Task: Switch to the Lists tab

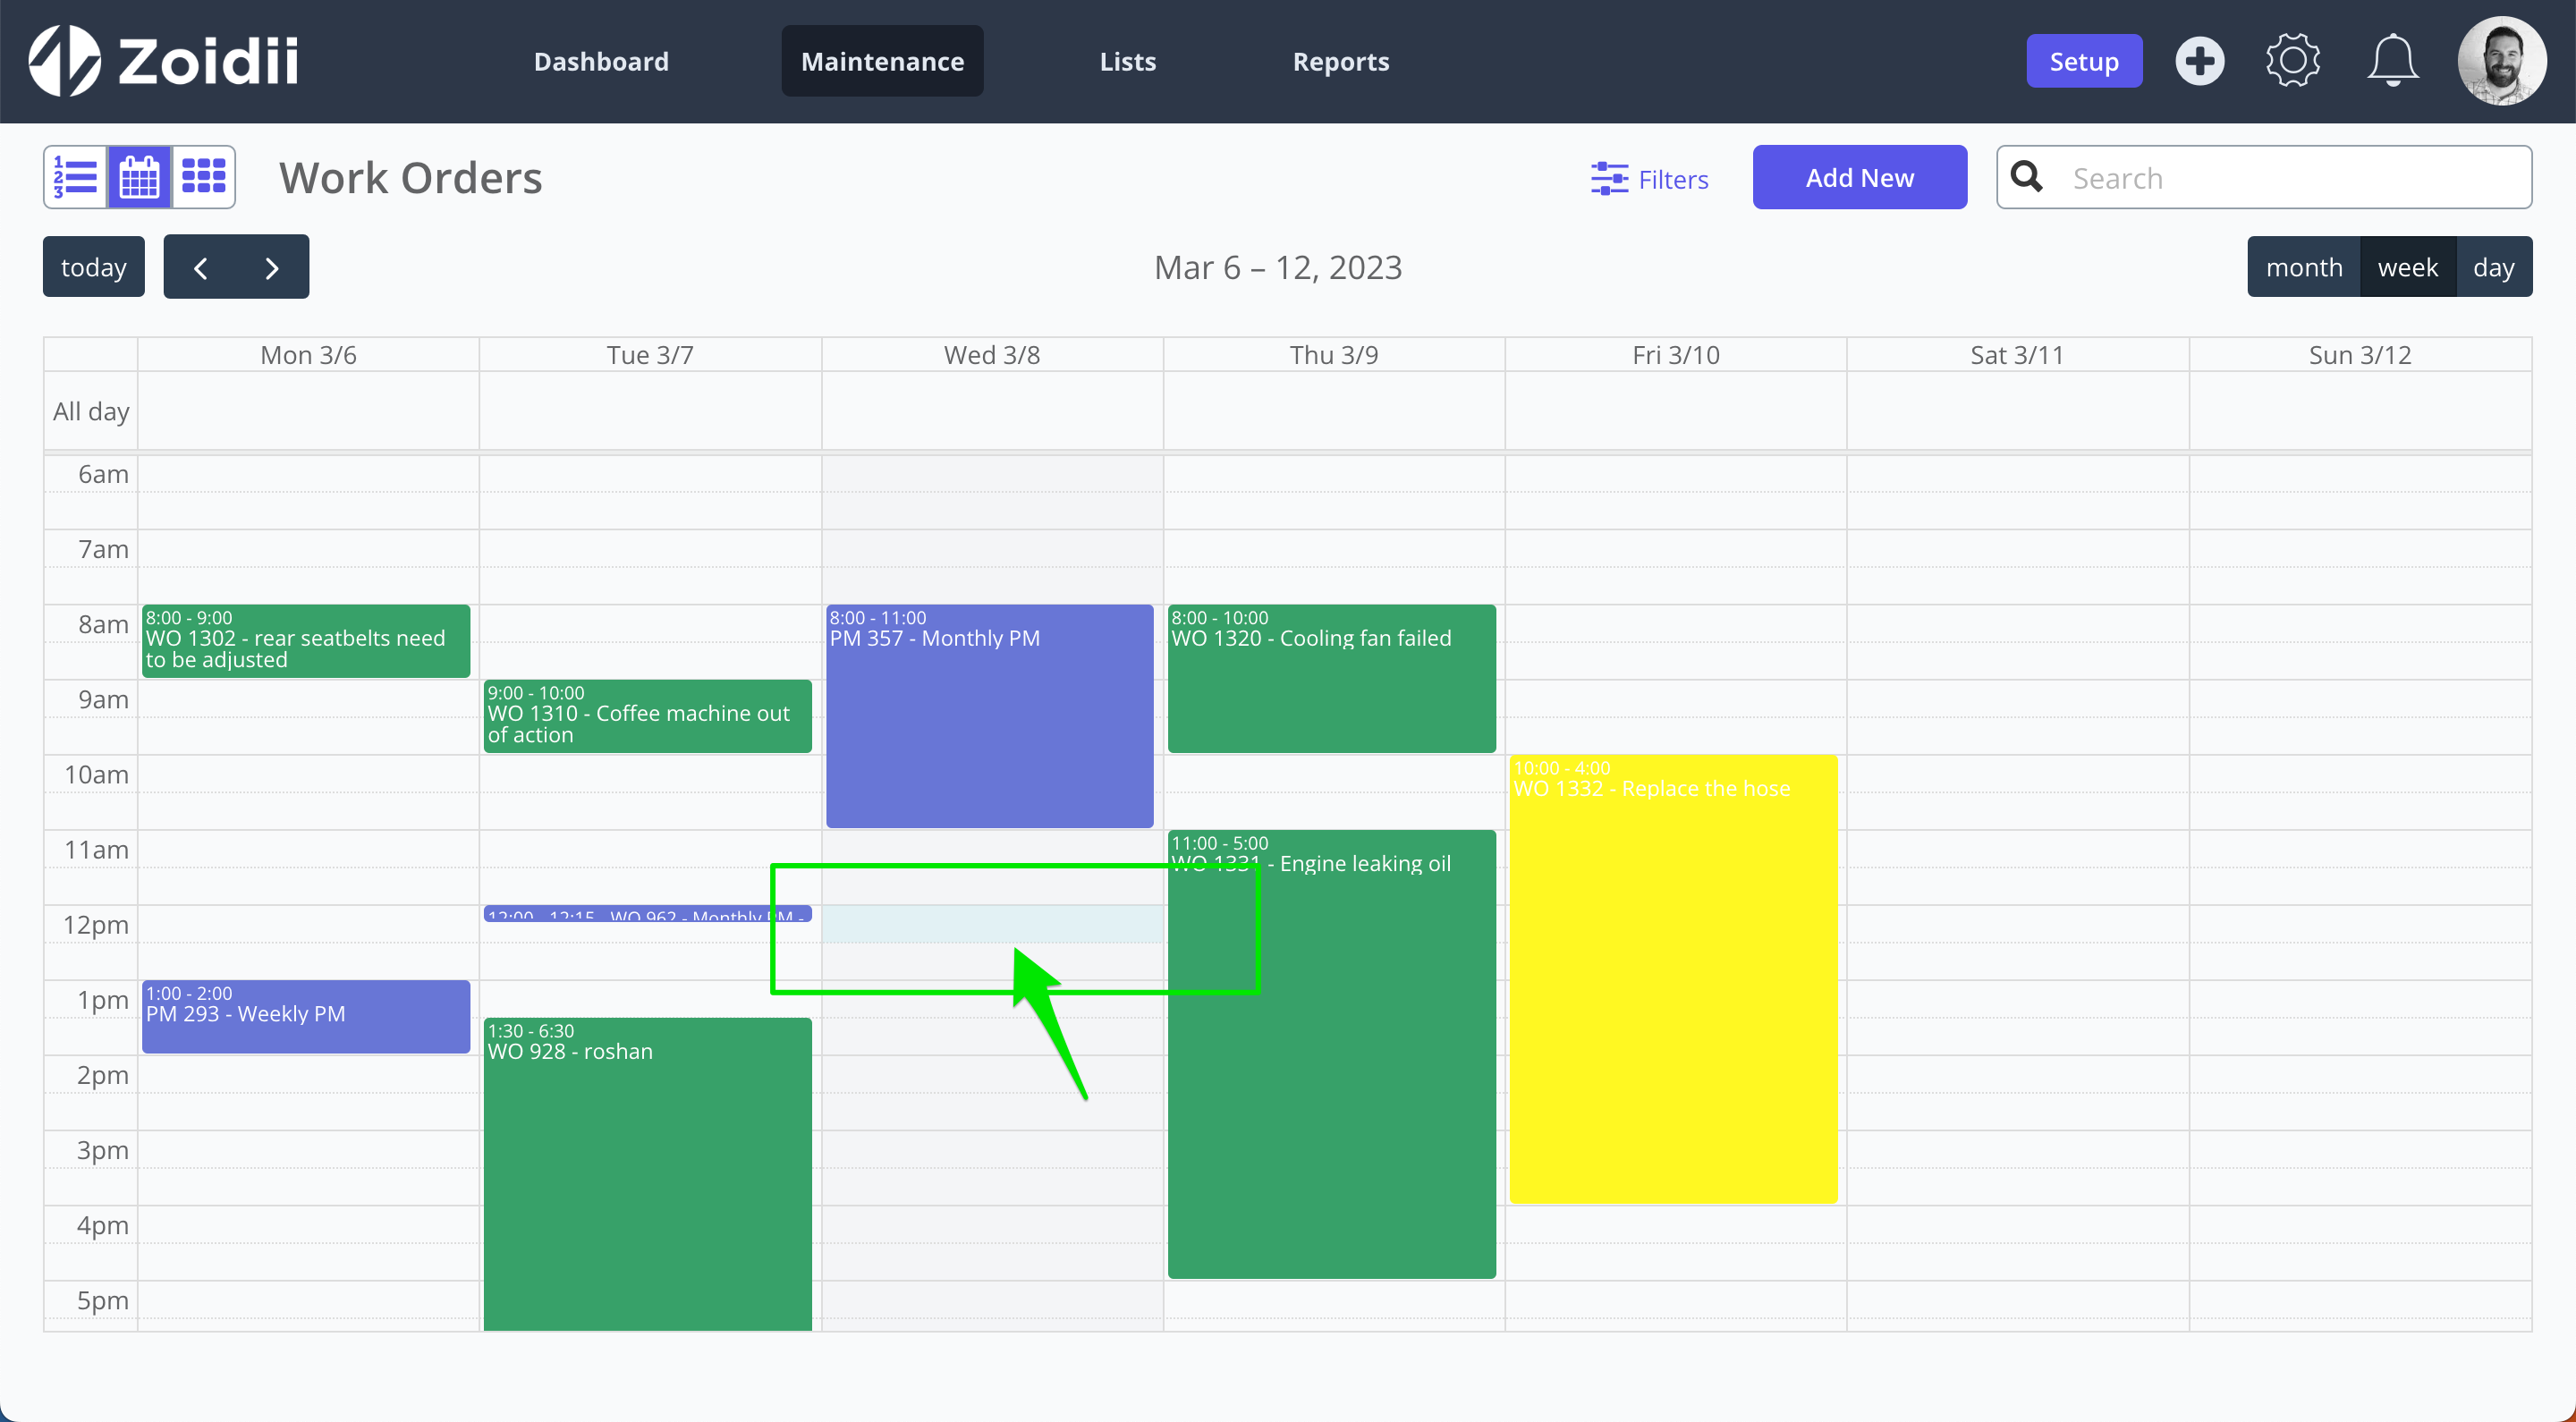Action: point(1127,61)
